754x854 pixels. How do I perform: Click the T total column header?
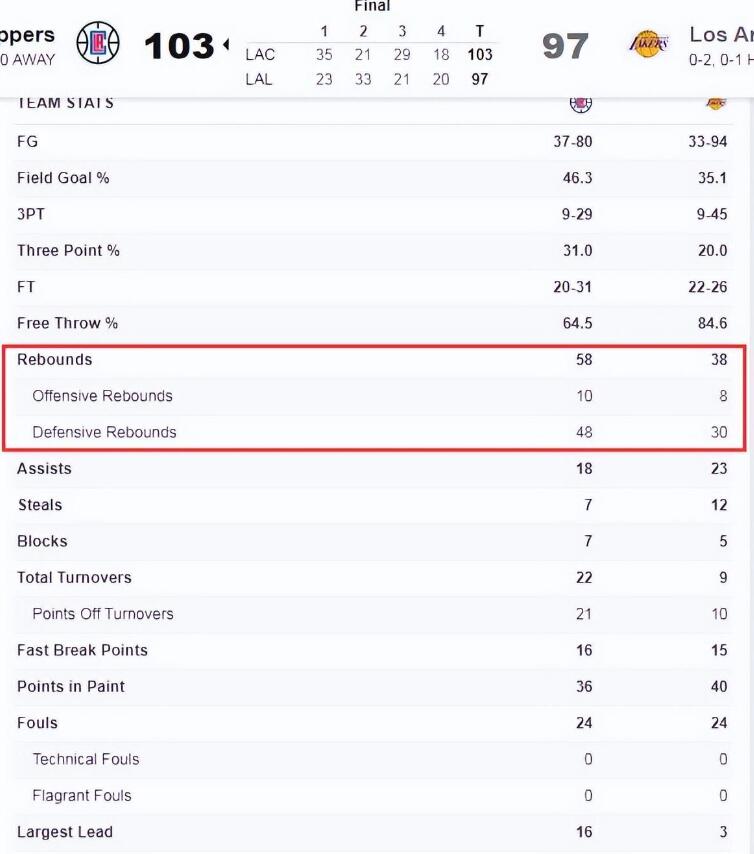tap(480, 31)
